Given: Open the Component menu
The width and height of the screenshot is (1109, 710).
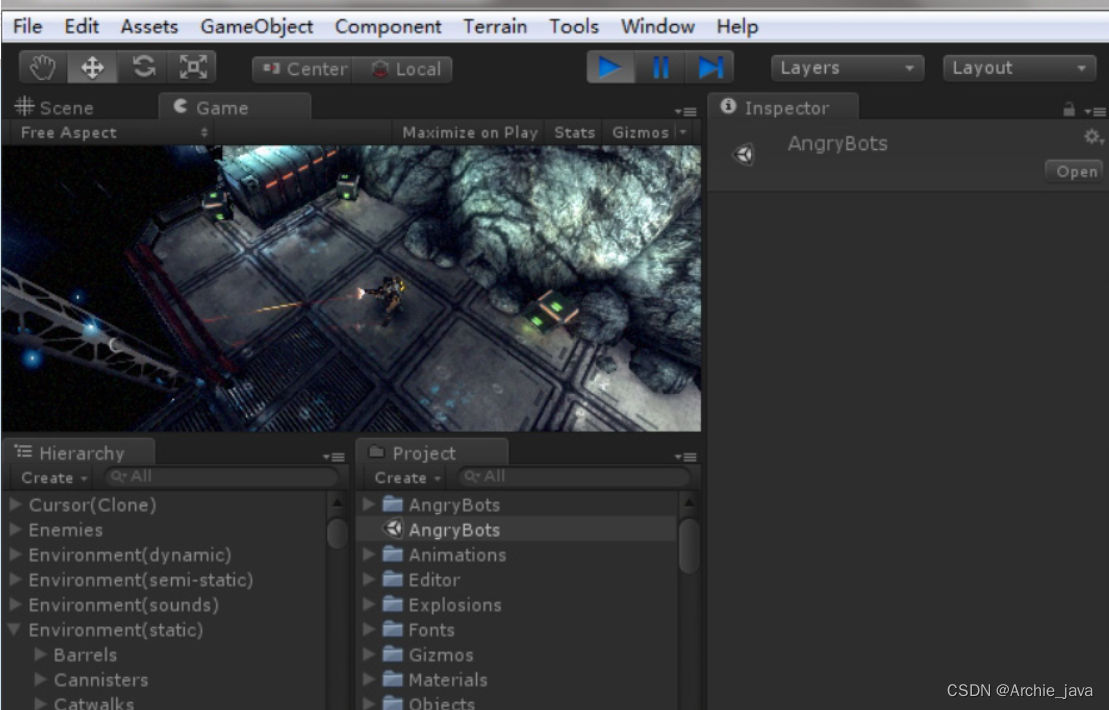Looking at the screenshot, I should click(x=388, y=27).
